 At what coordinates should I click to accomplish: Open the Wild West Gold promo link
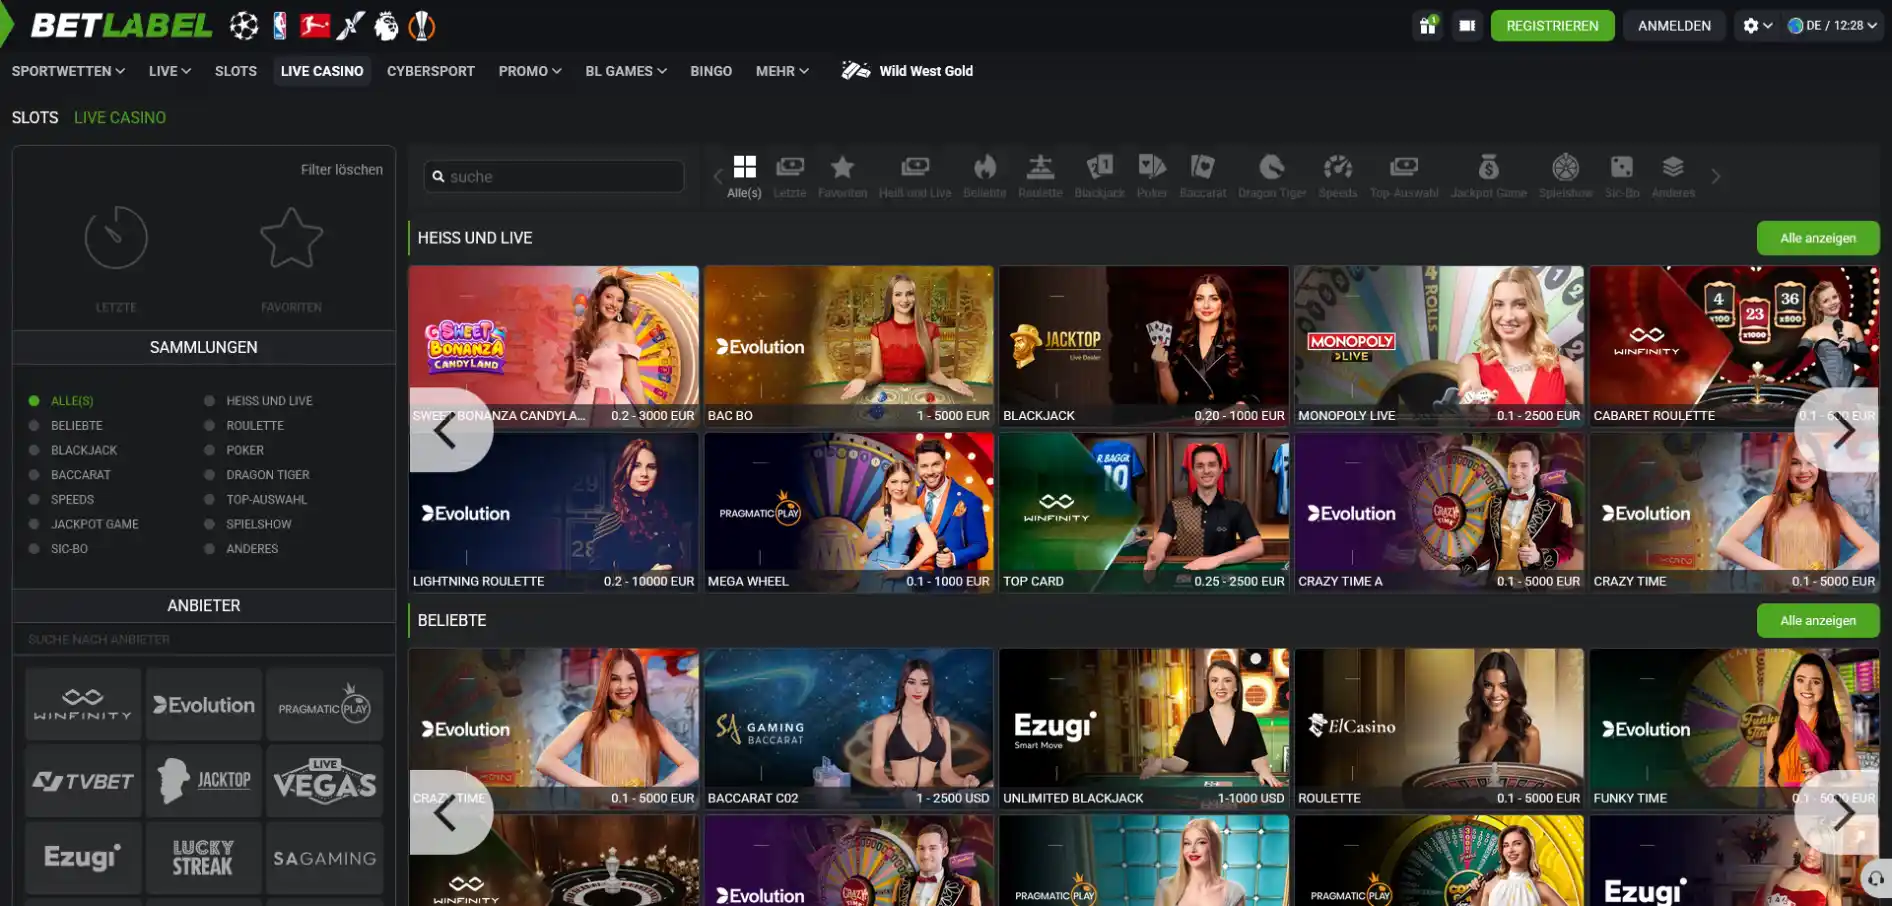907,71
